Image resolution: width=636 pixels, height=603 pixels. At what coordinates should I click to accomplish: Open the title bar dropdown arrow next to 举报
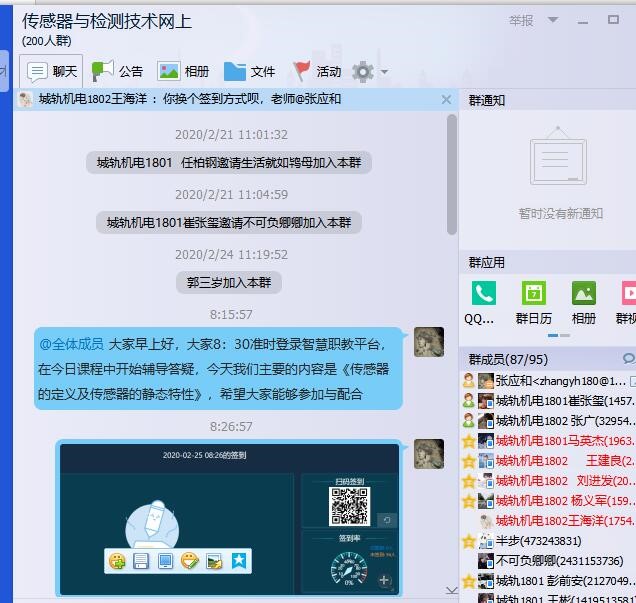tap(553, 20)
